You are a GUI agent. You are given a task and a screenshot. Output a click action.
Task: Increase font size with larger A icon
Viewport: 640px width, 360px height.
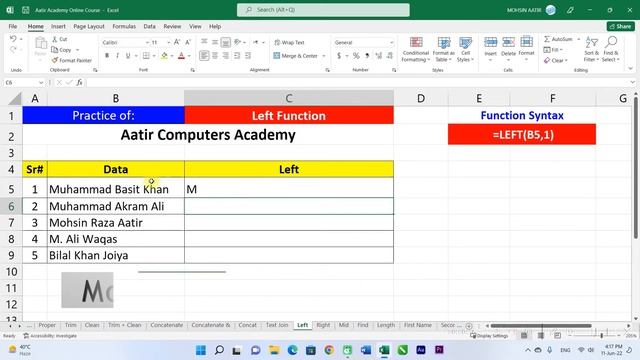[x=177, y=42]
